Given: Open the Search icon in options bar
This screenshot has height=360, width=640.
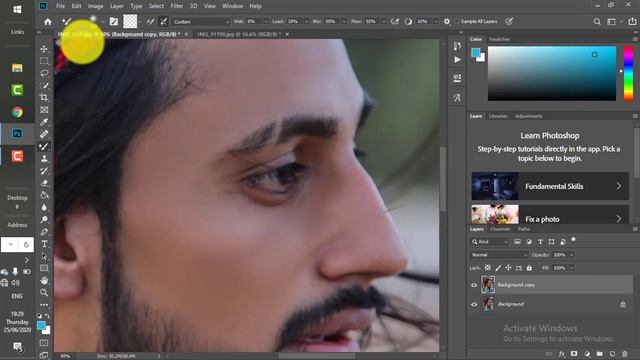Looking at the screenshot, I should tap(597, 22).
